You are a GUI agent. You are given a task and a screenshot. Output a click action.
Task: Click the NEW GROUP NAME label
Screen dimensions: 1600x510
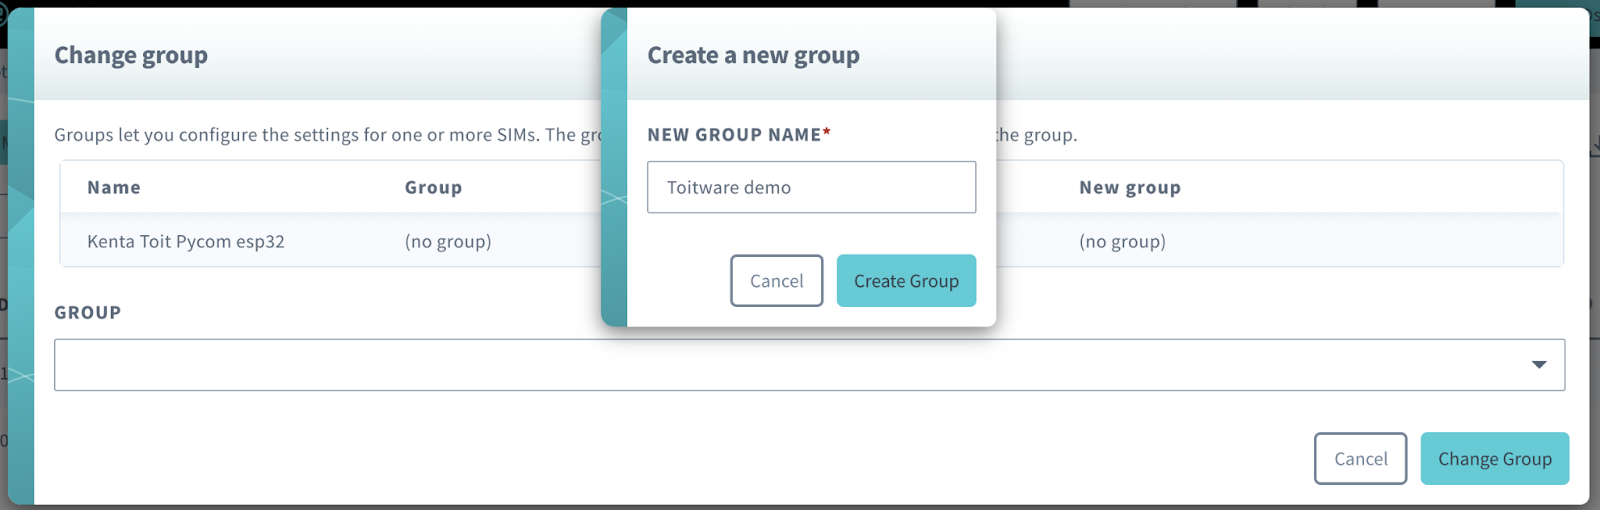click(734, 135)
